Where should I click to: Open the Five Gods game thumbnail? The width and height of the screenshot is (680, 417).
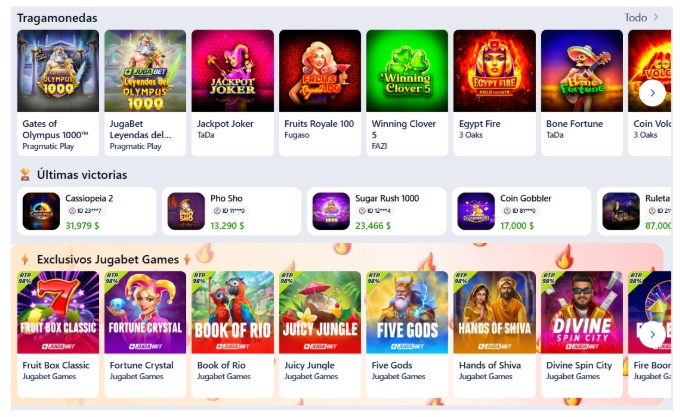407,312
